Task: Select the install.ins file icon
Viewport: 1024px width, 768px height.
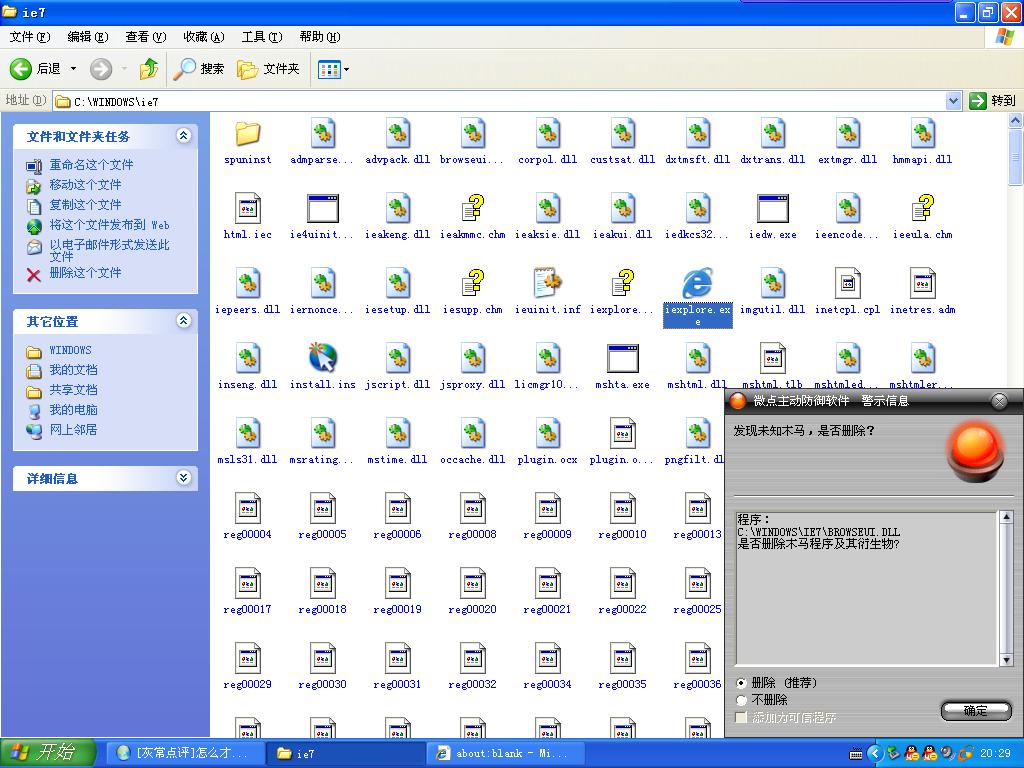Action: tap(323, 359)
